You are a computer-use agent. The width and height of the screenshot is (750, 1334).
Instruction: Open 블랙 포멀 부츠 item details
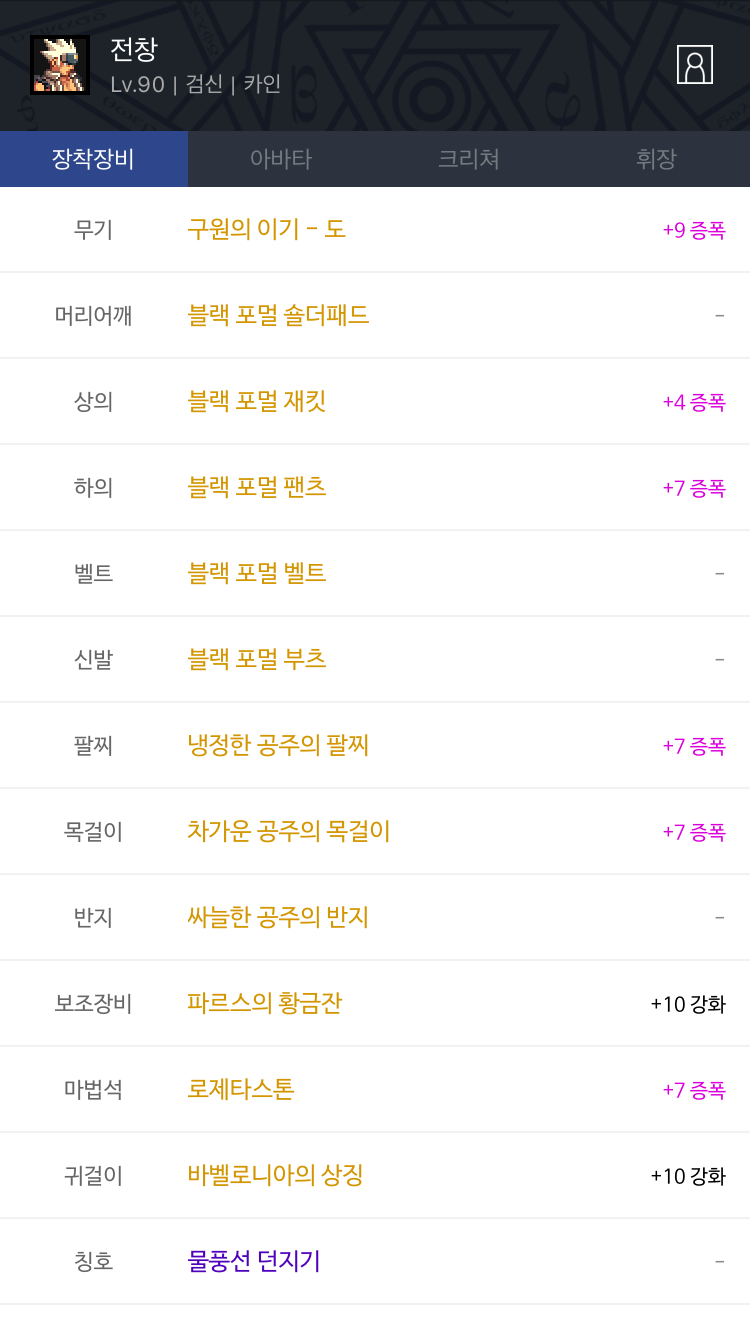pos(257,659)
